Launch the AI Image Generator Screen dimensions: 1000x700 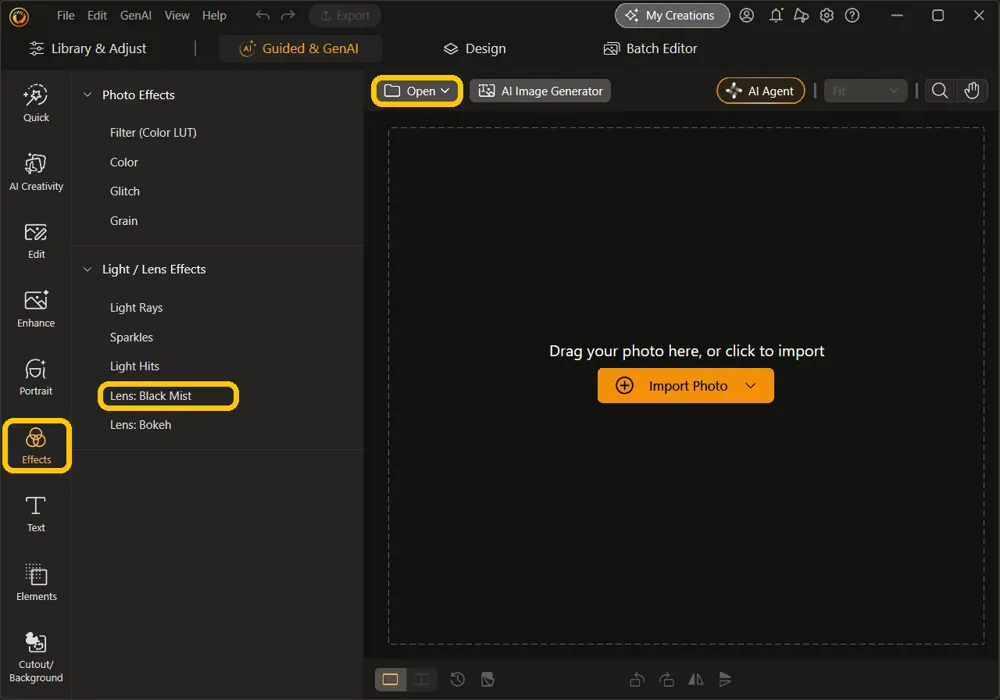click(540, 91)
